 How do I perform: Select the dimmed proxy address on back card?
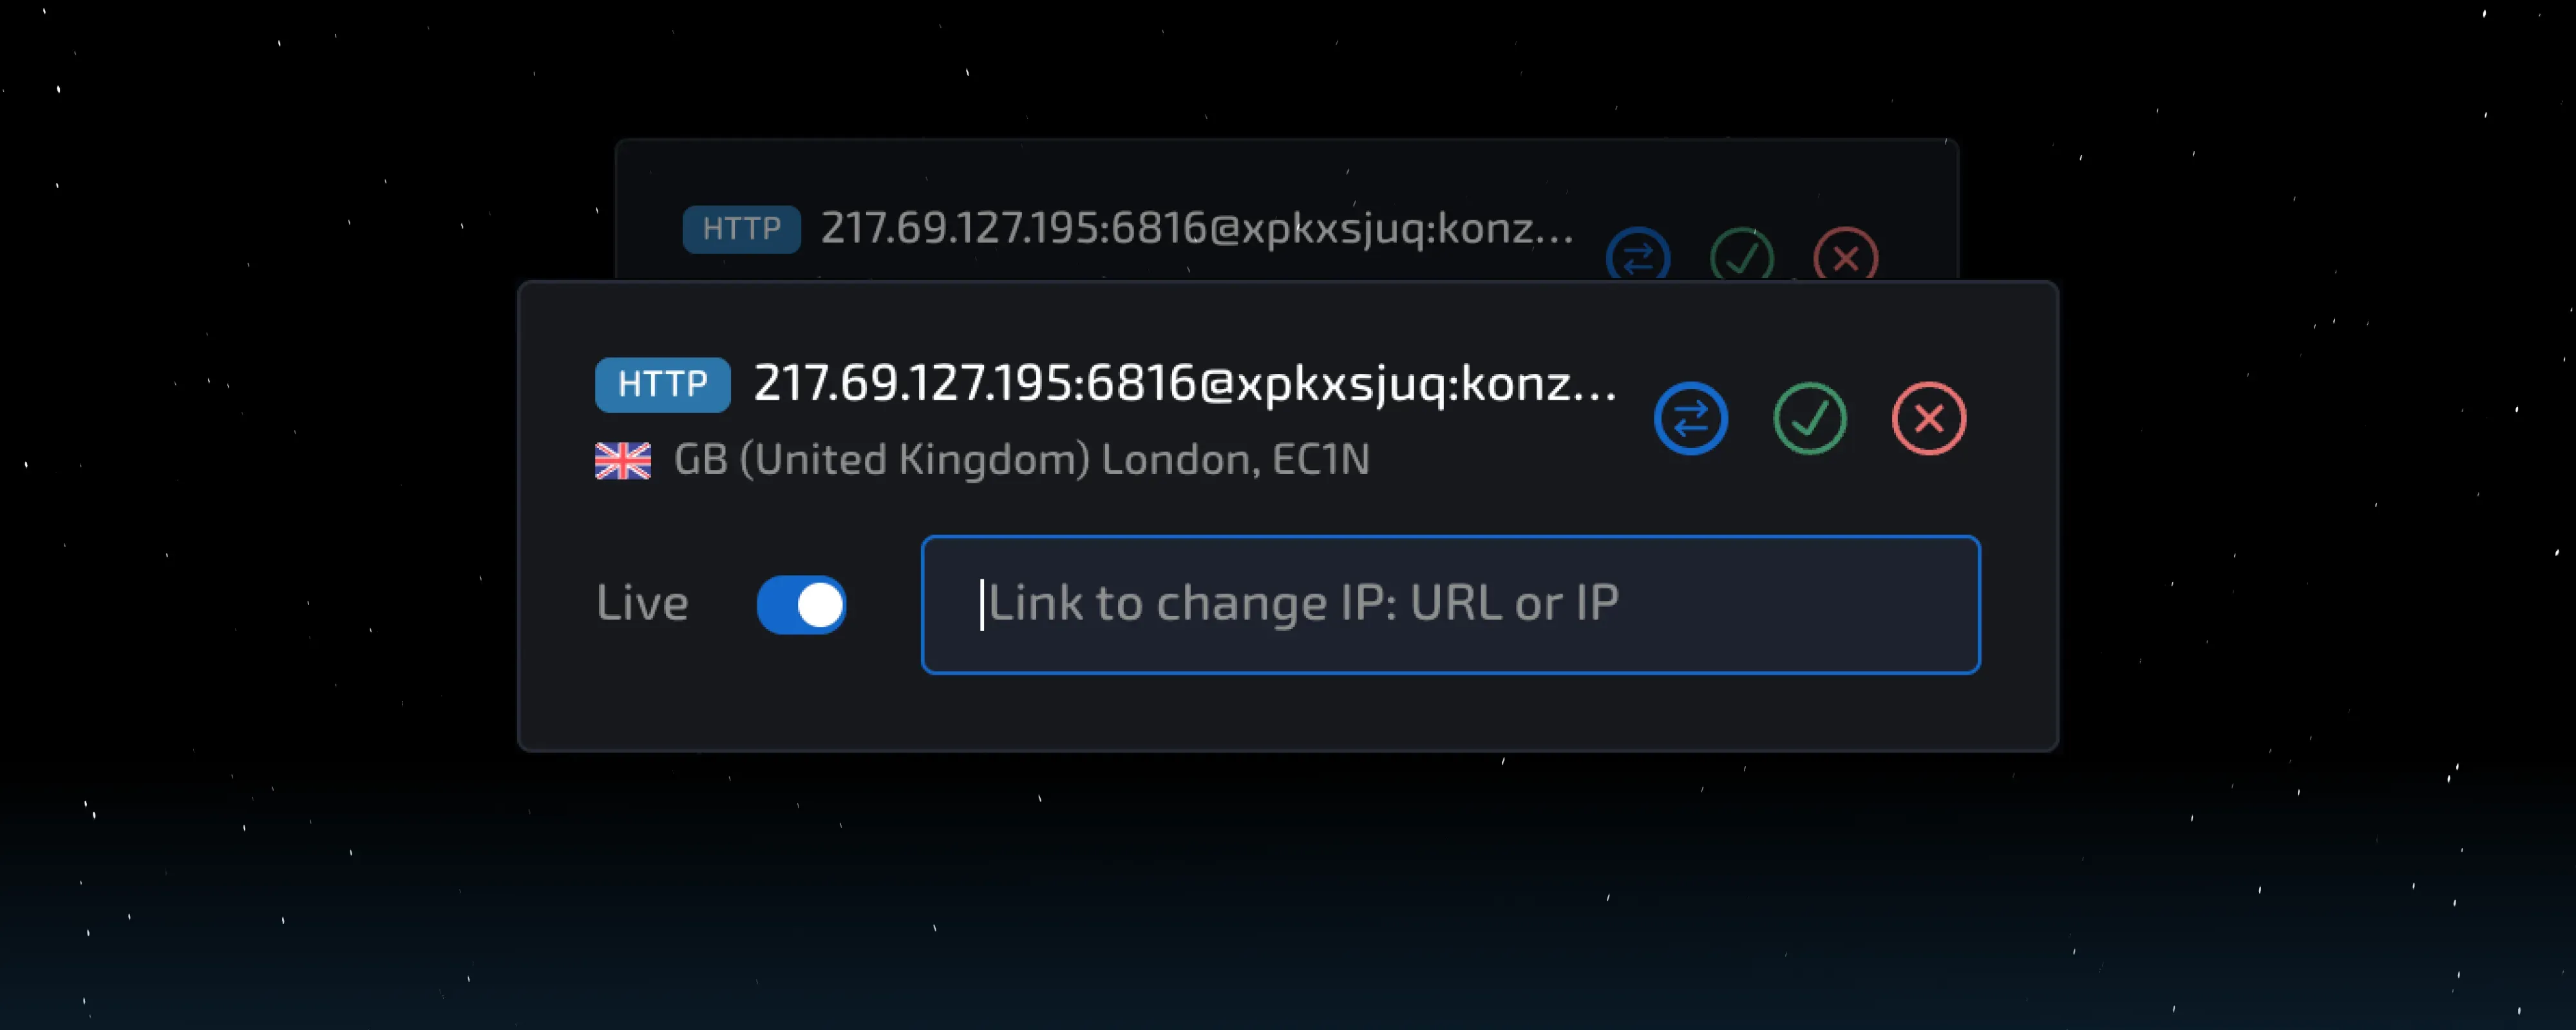tap(1196, 229)
